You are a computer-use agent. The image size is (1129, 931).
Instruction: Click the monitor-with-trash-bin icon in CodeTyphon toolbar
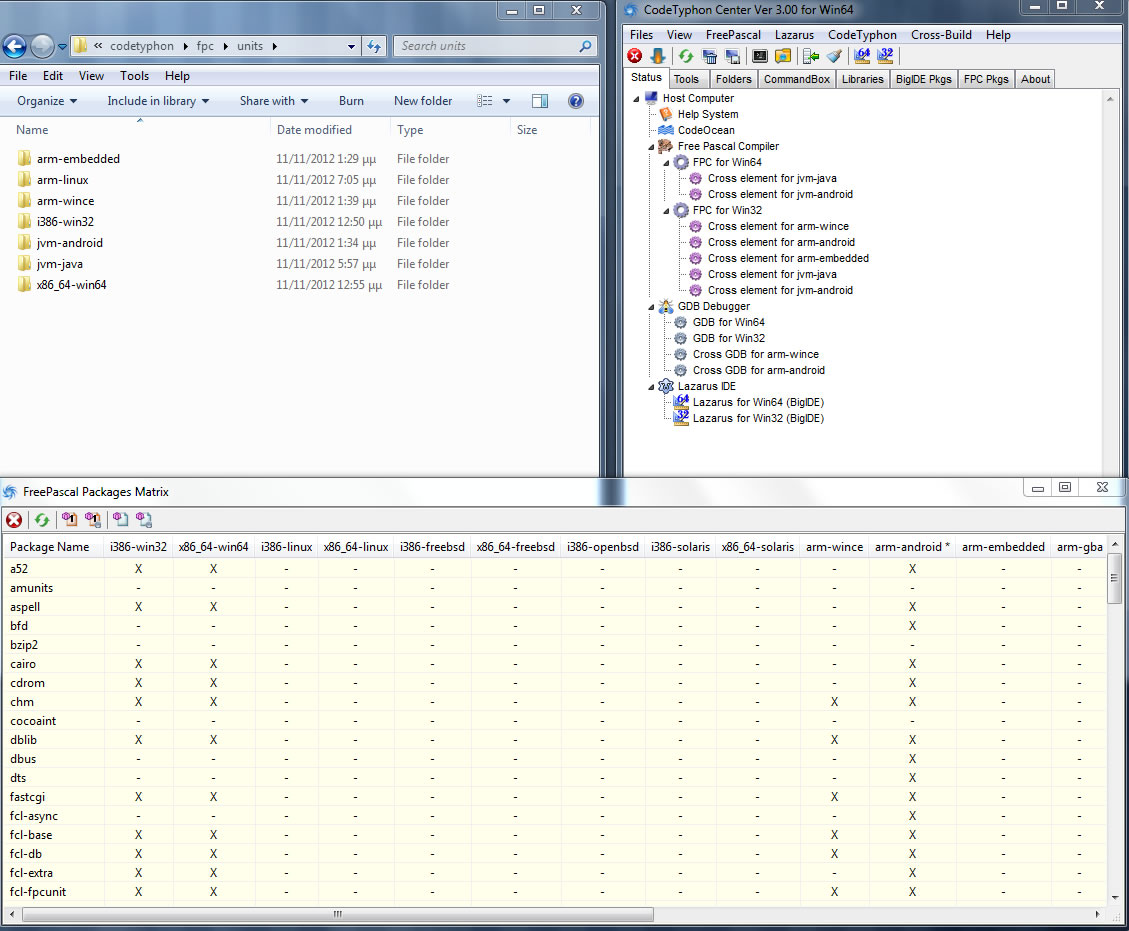[709, 56]
